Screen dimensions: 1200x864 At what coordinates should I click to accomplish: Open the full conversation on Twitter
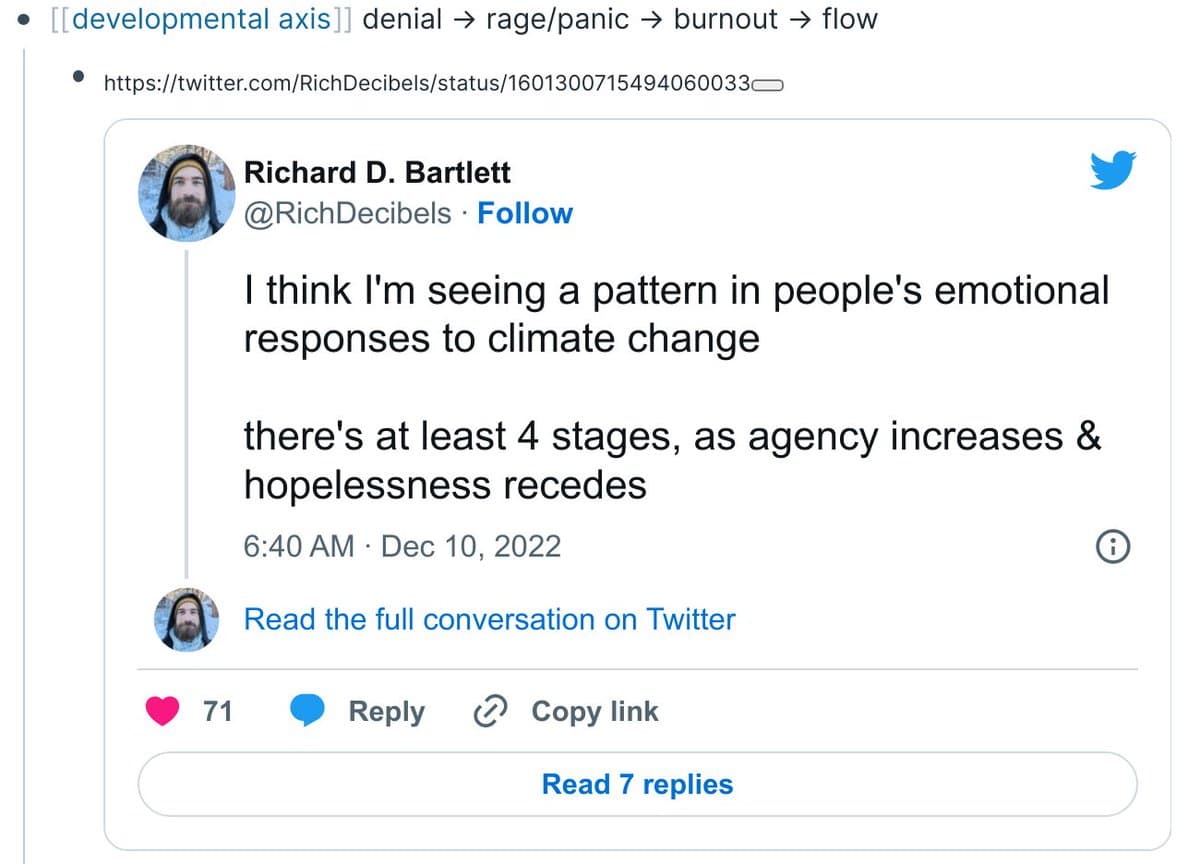tap(489, 619)
